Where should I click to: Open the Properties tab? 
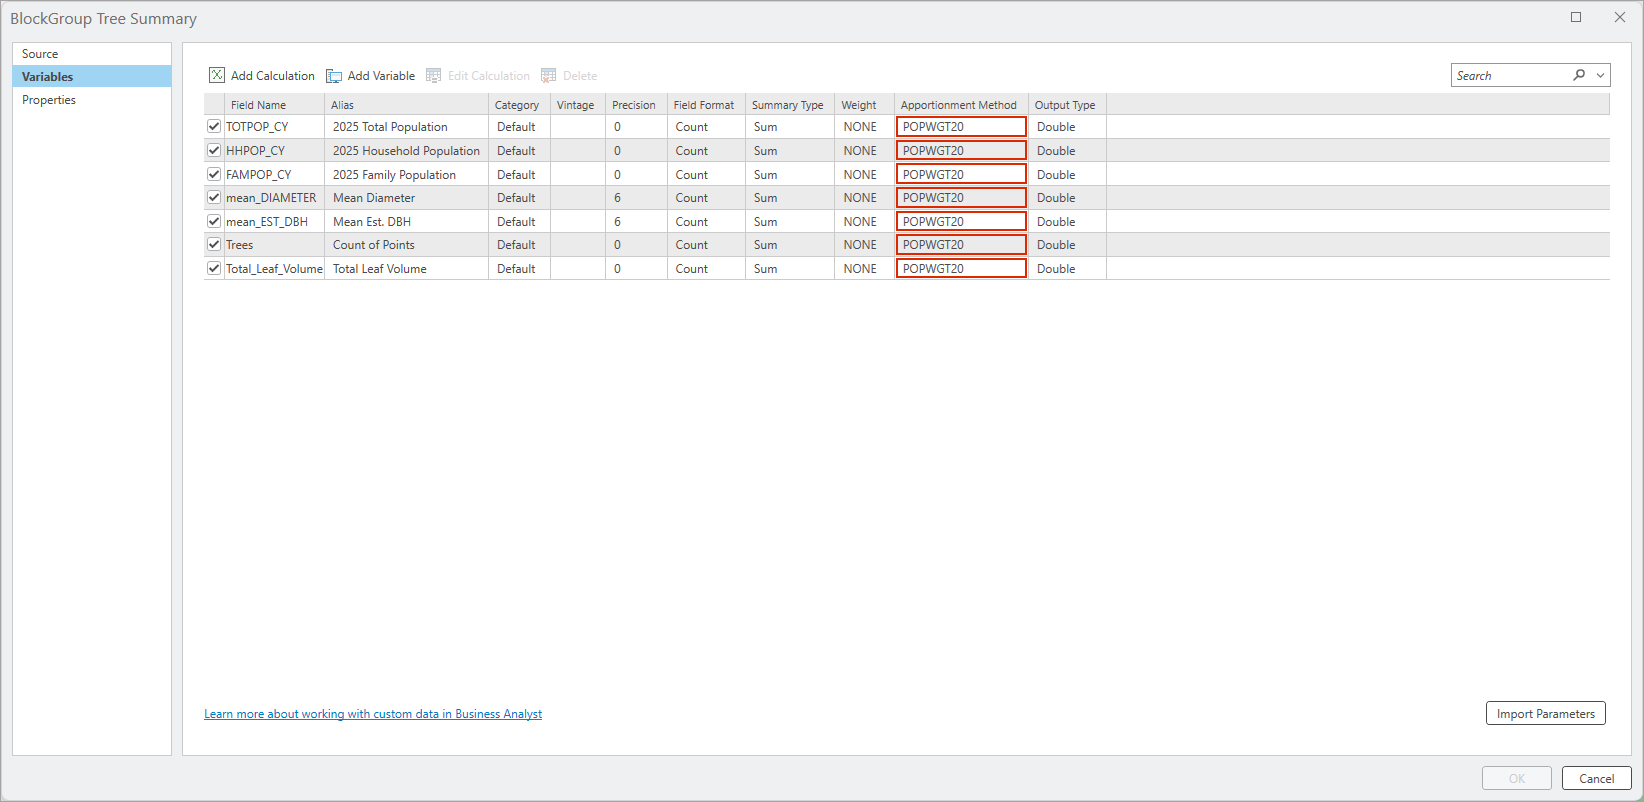coord(49,100)
